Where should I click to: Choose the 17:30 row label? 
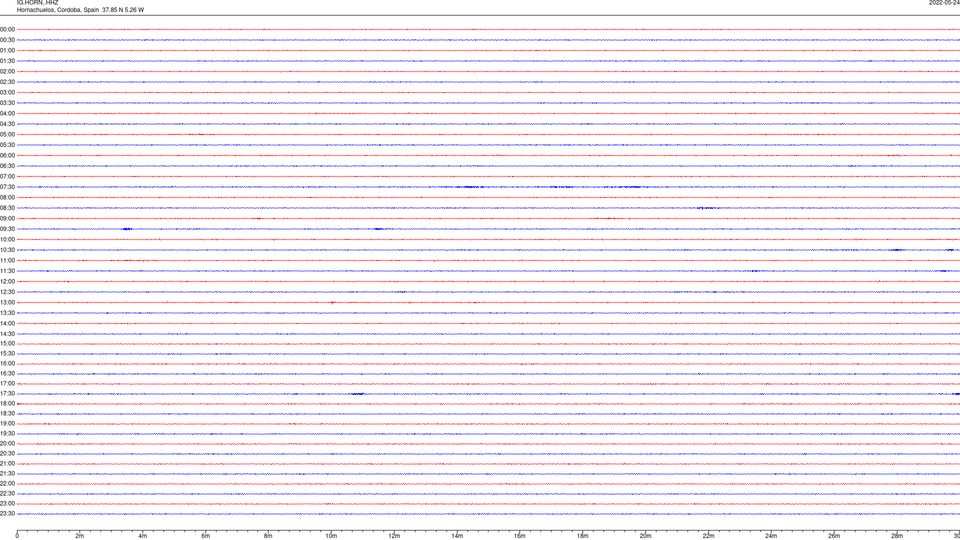pos(7,394)
